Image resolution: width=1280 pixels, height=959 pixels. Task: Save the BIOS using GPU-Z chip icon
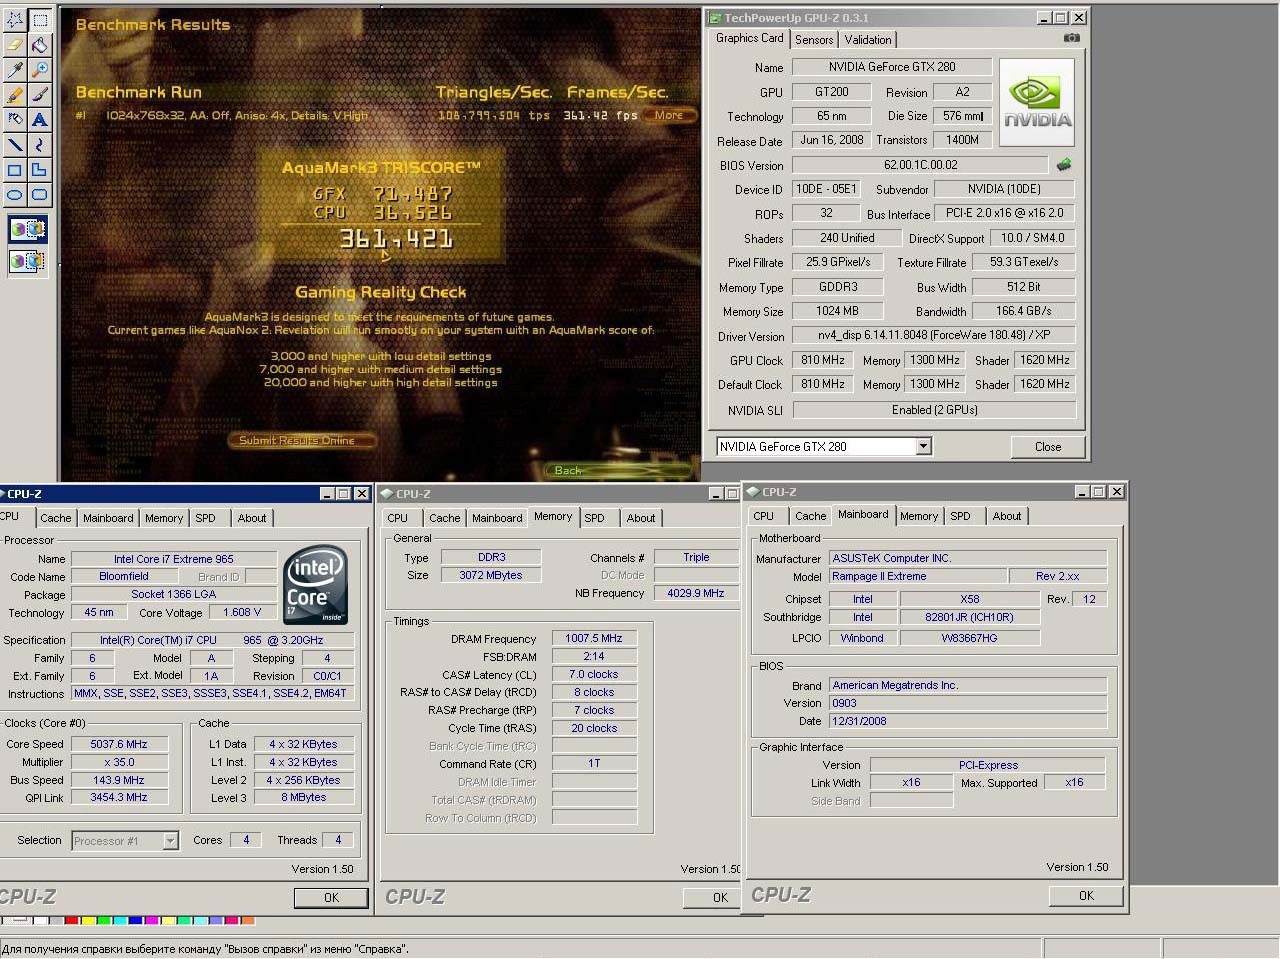pyautogui.click(x=1064, y=164)
